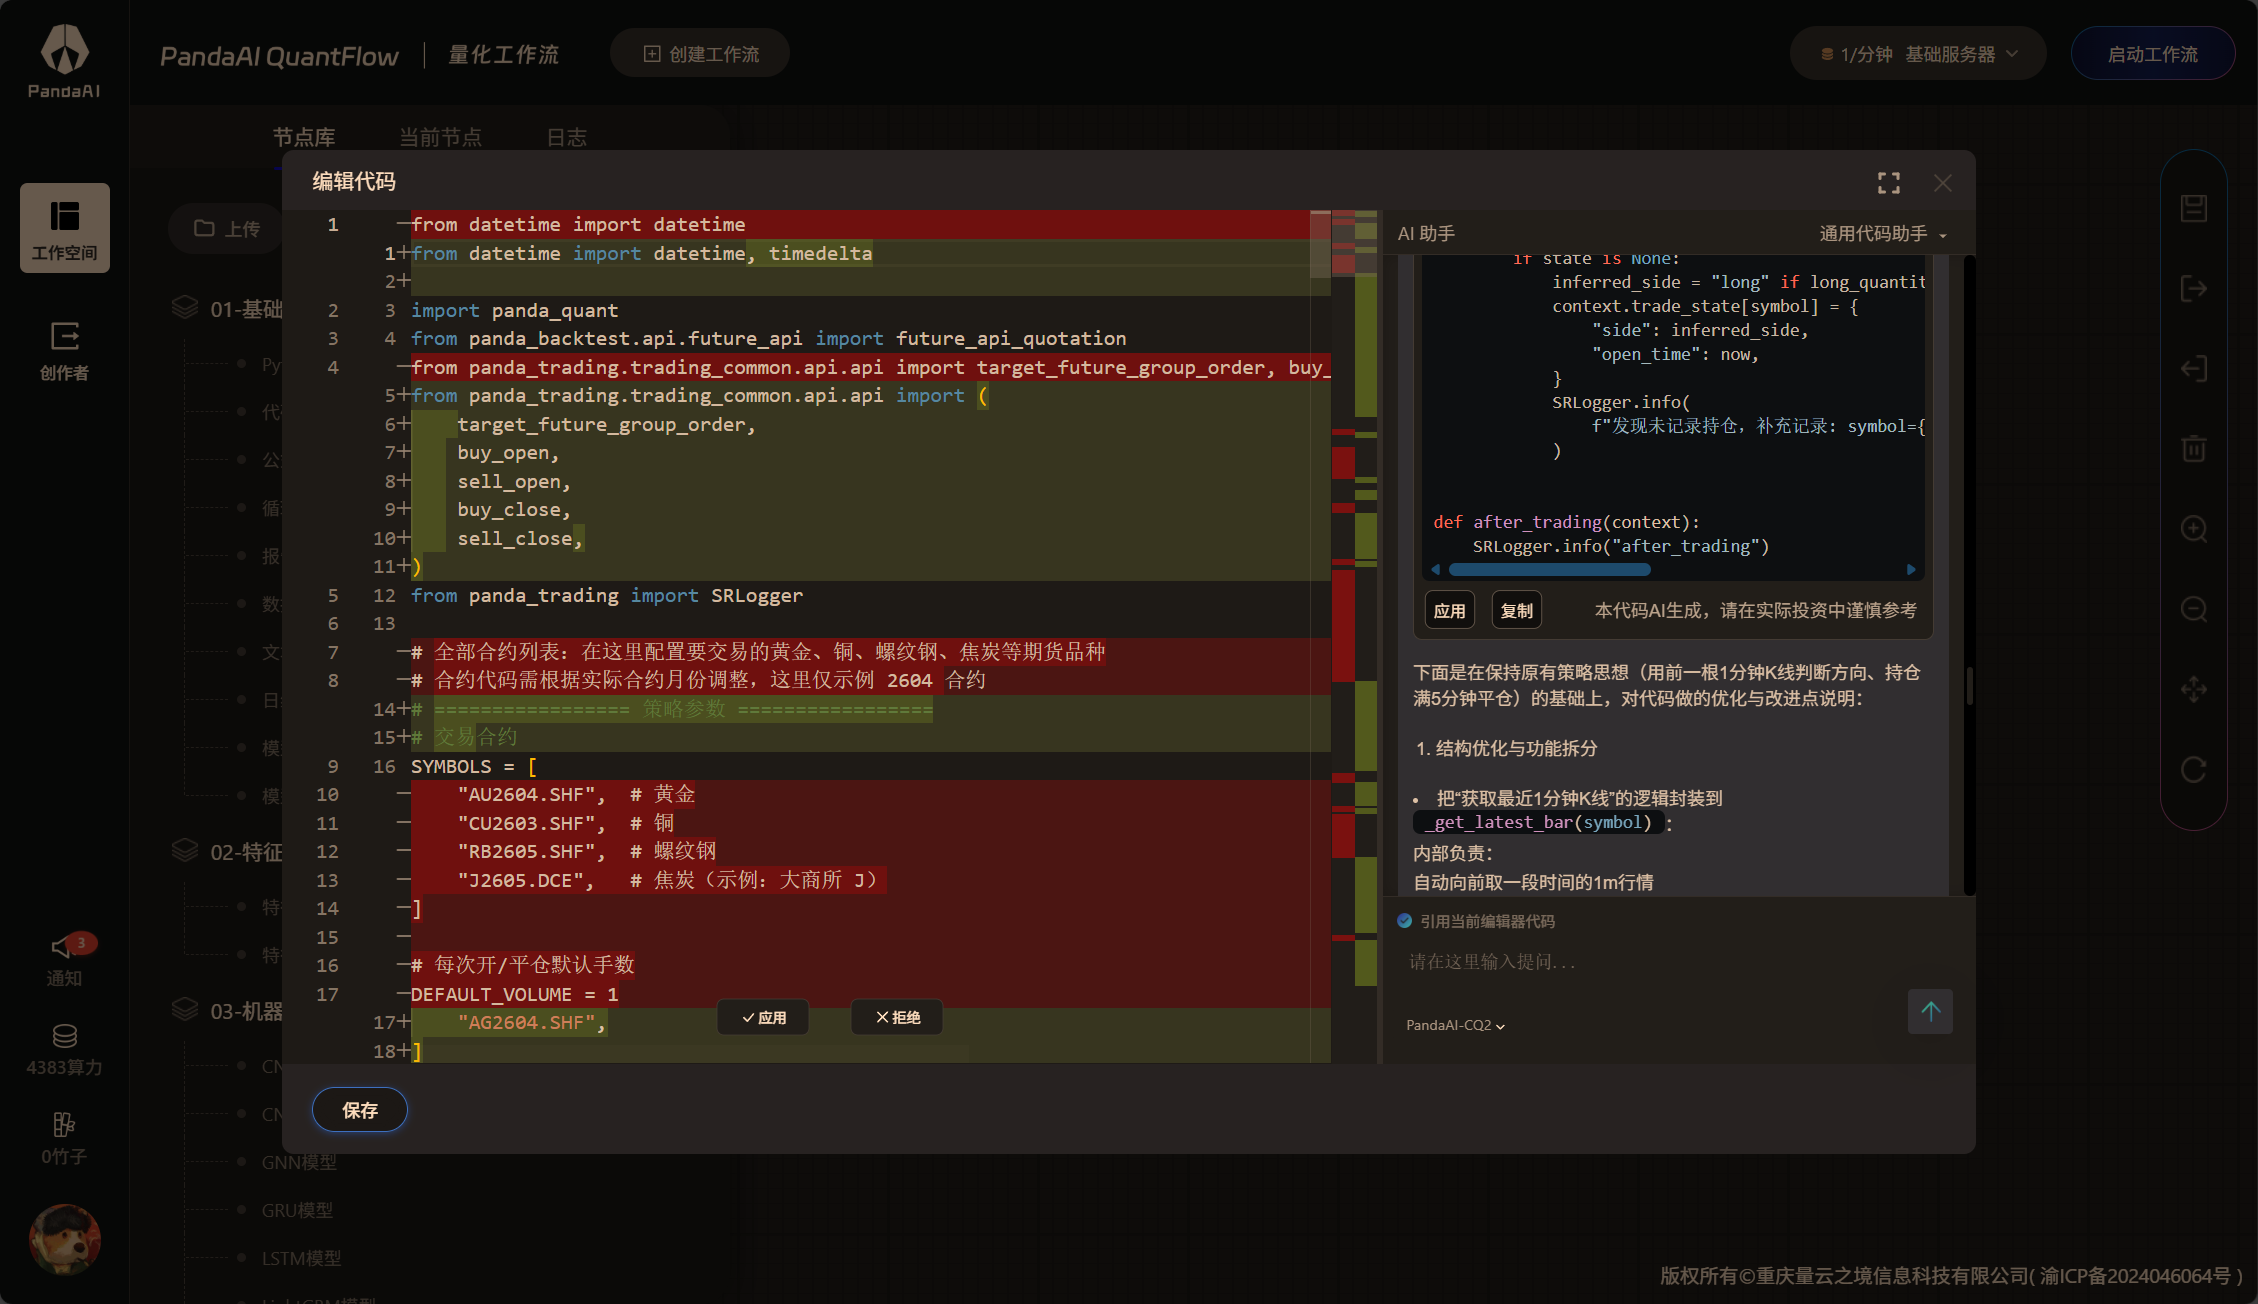Viewport: 2258px width, 1304px height.
Task: Toggle the 引用当前编辑器代码 checkbox
Action: pos(1405,921)
